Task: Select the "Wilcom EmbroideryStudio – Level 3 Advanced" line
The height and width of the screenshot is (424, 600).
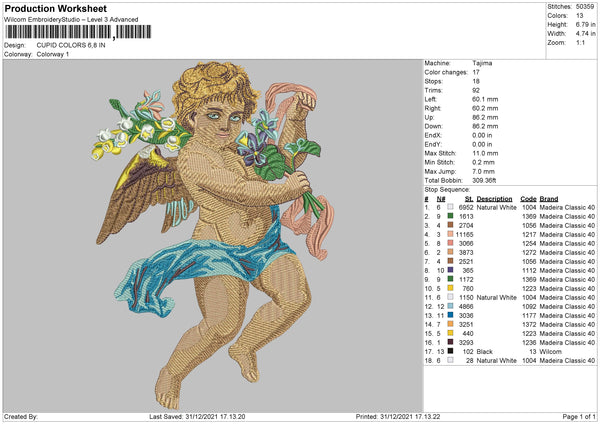Action: [71, 20]
